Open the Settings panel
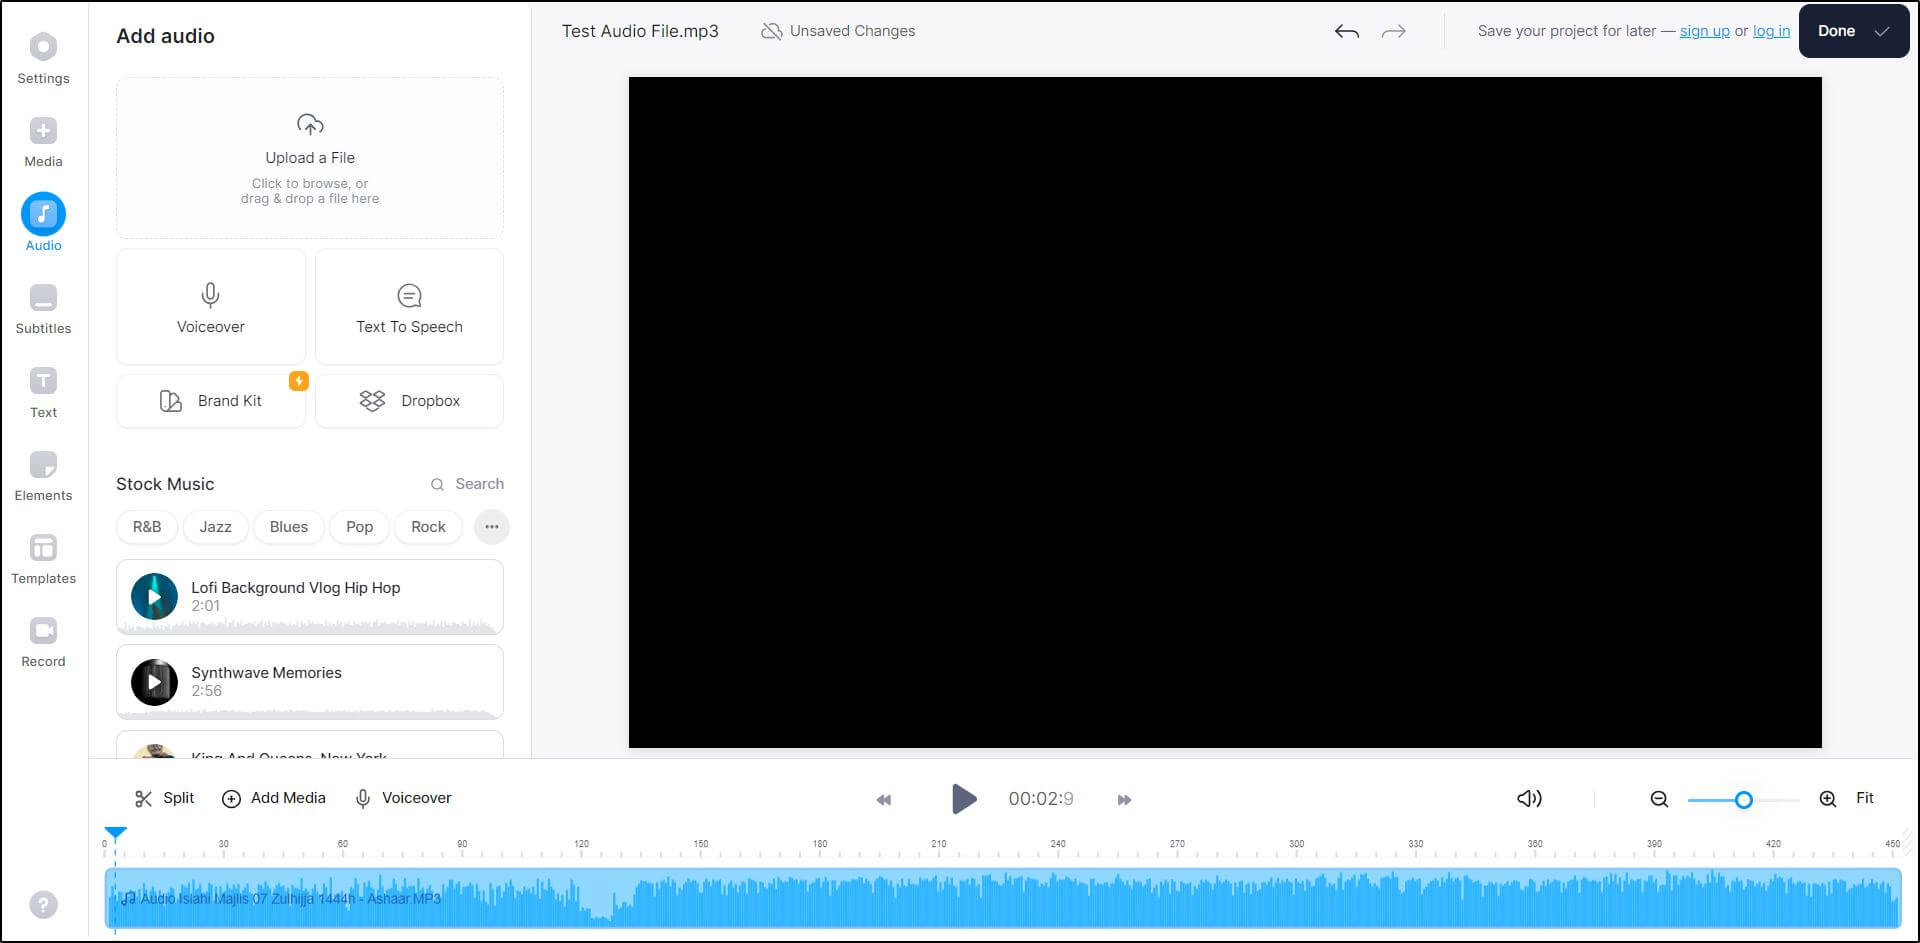This screenshot has height=943, width=1920. (43, 55)
